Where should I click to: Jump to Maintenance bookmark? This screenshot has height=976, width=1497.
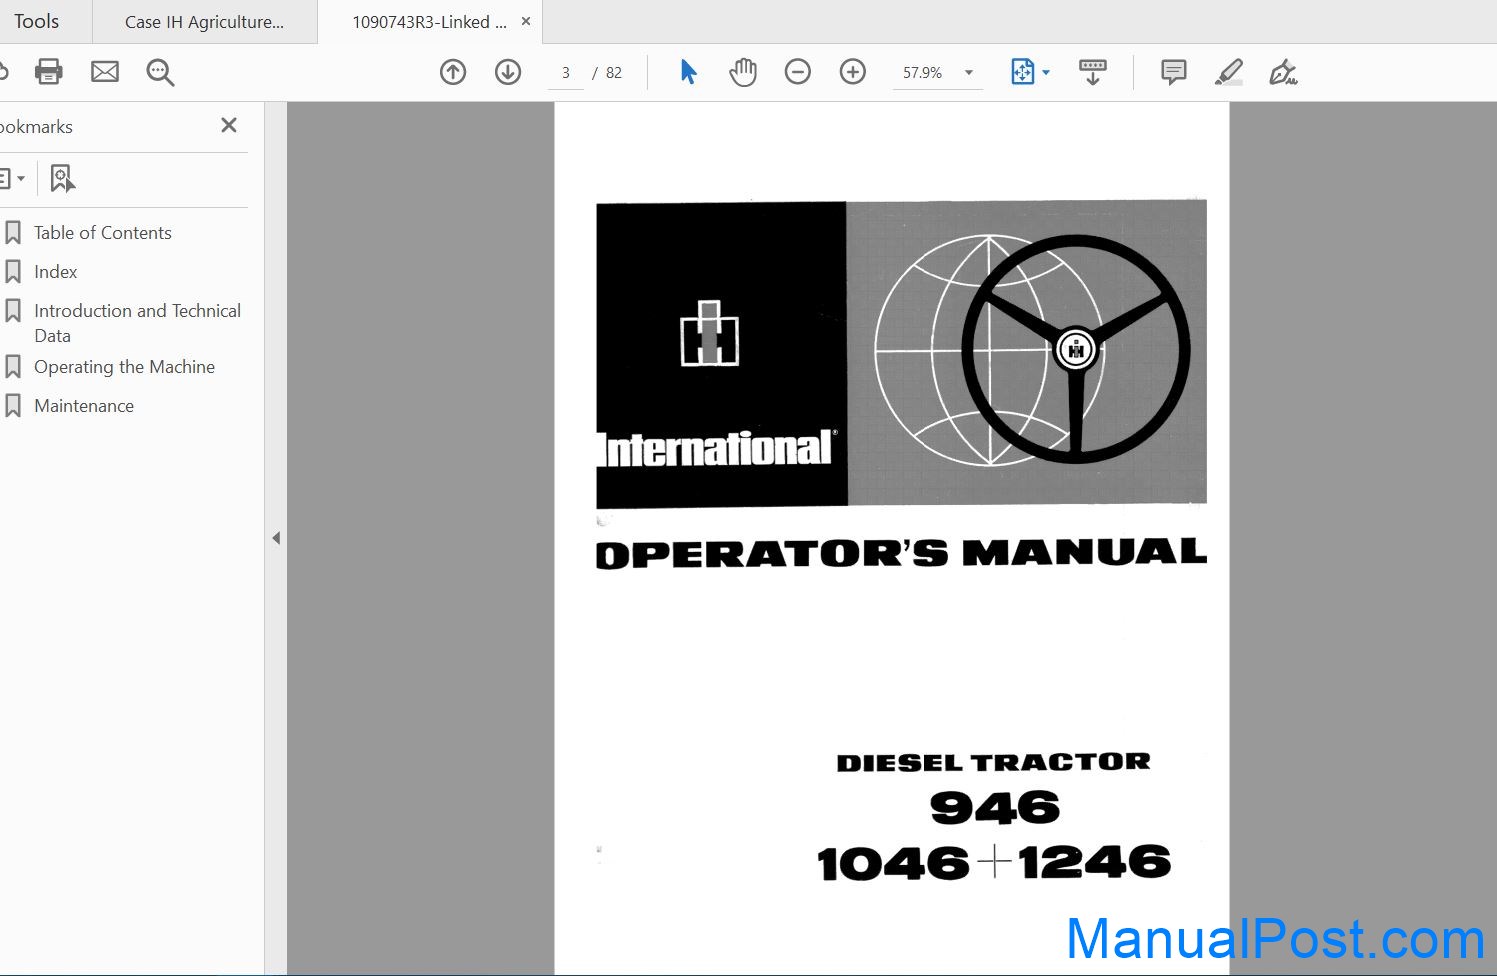coord(84,406)
